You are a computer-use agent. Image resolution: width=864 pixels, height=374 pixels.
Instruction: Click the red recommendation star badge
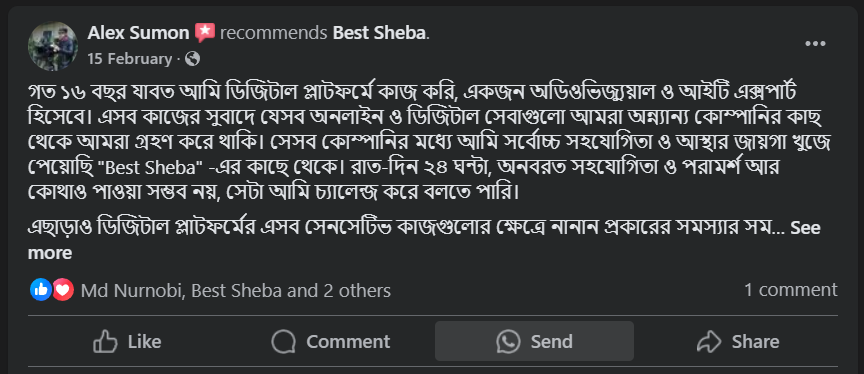click(204, 33)
